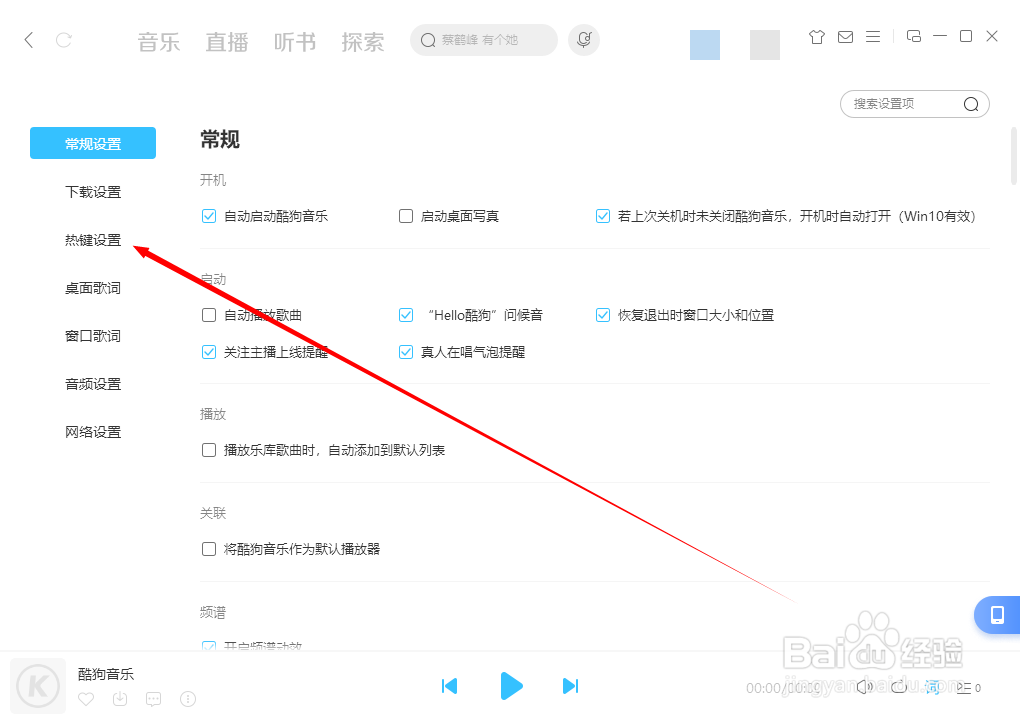The height and width of the screenshot is (720, 1020).
Task: Click the refresh icon
Action: point(64,40)
